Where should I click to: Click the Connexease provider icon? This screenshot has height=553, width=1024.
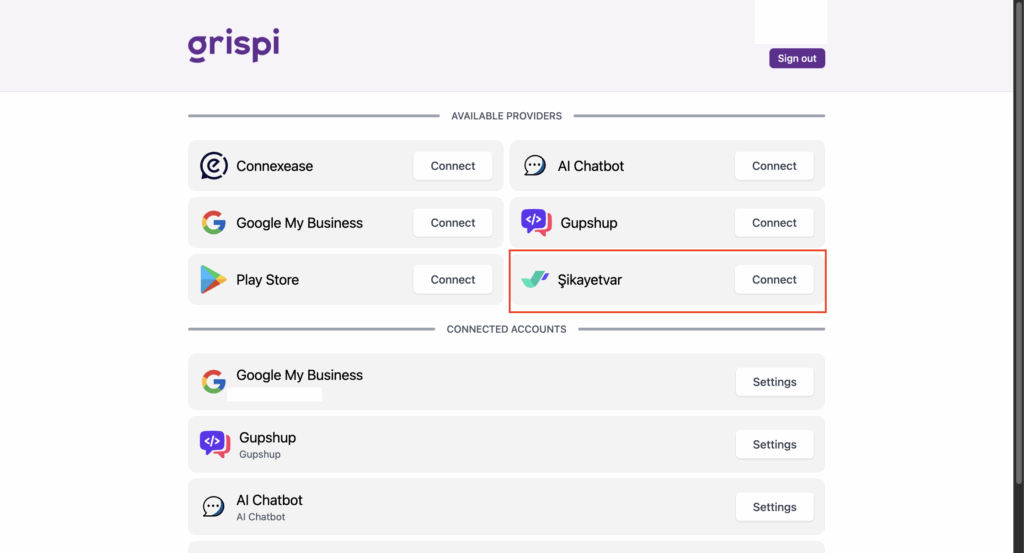tap(214, 166)
